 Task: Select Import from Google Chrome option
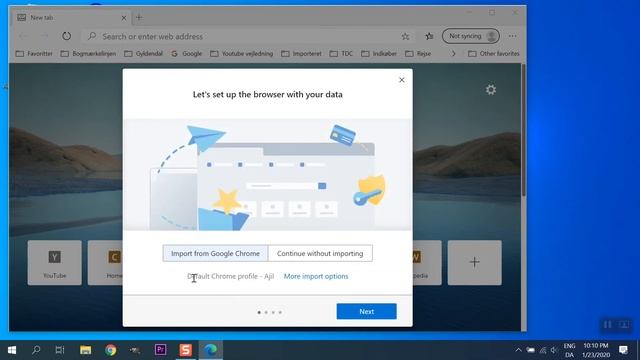(215, 253)
